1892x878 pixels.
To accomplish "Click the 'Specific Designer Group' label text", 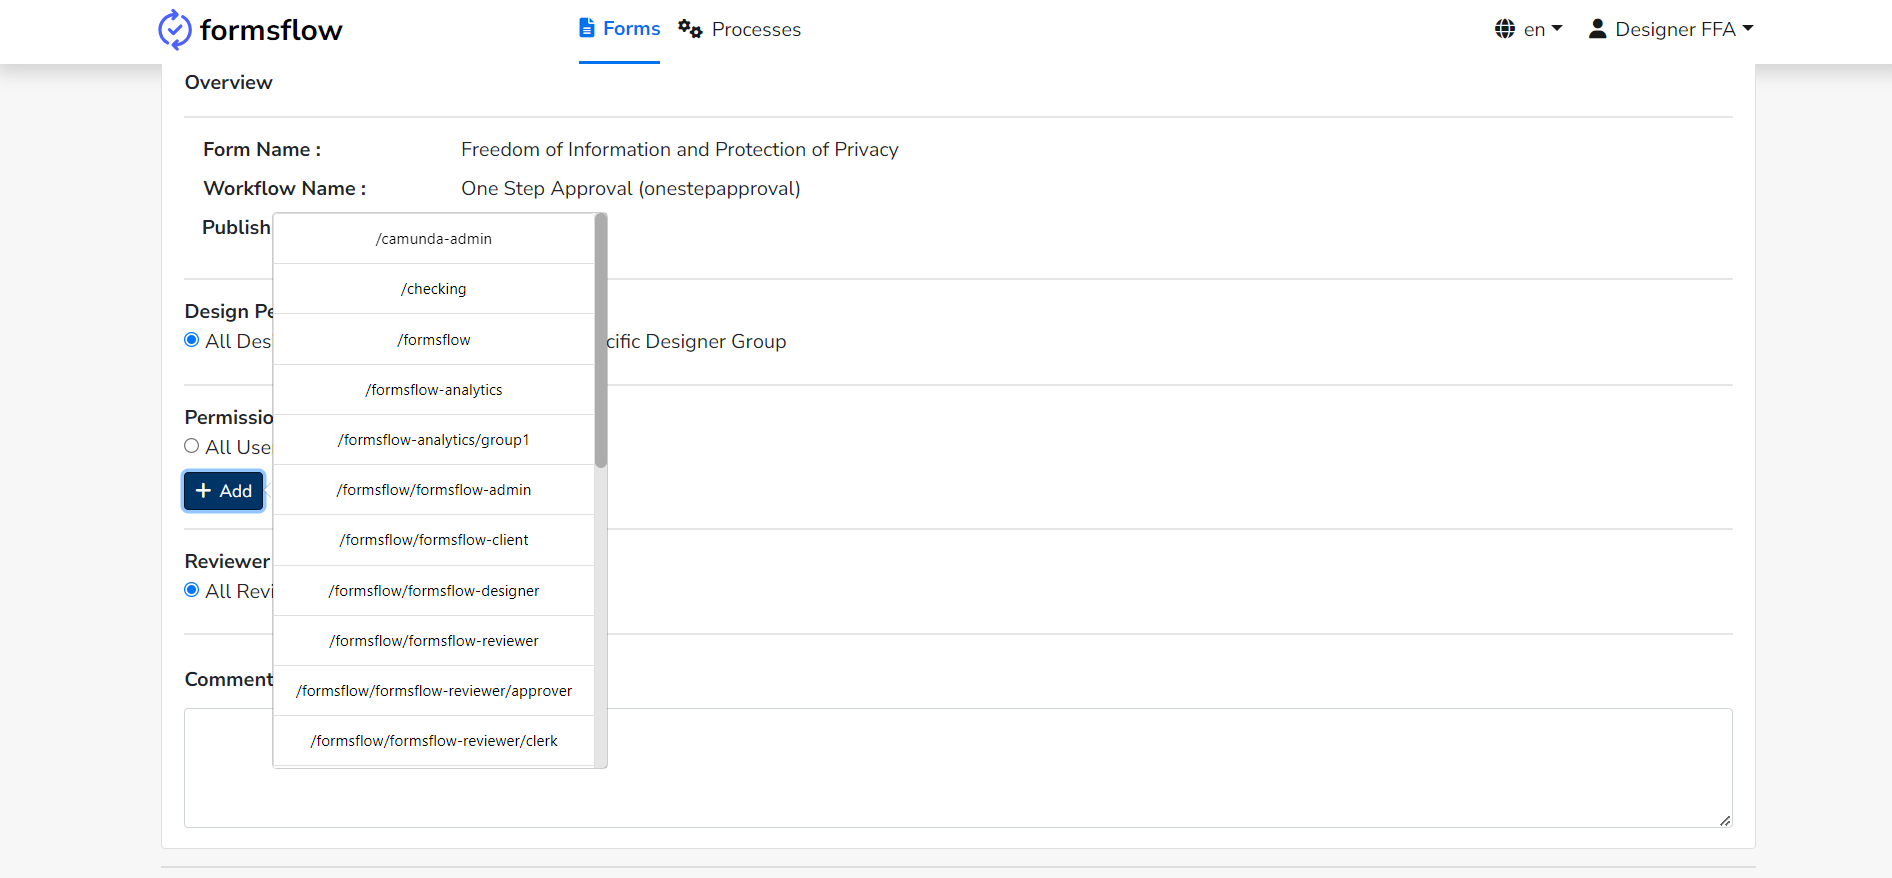I will click(x=696, y=341).
